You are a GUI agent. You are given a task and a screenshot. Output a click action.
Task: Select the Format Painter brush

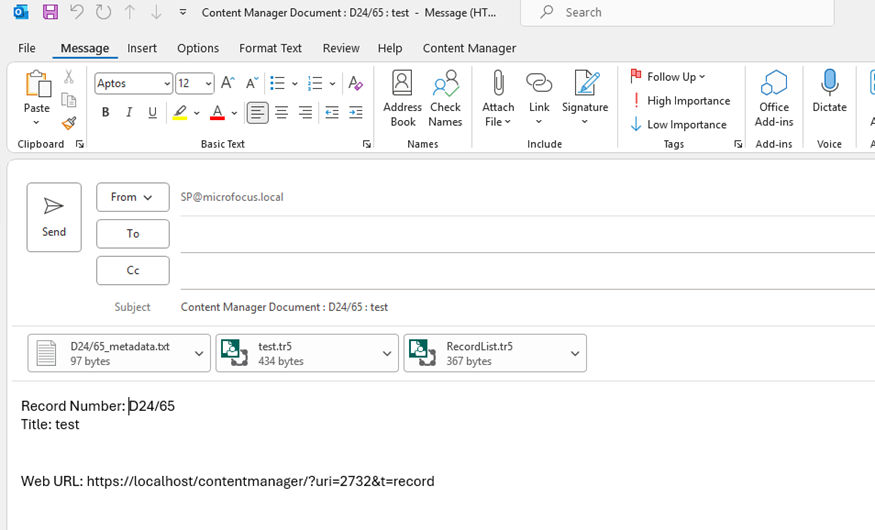click(69, 123)
